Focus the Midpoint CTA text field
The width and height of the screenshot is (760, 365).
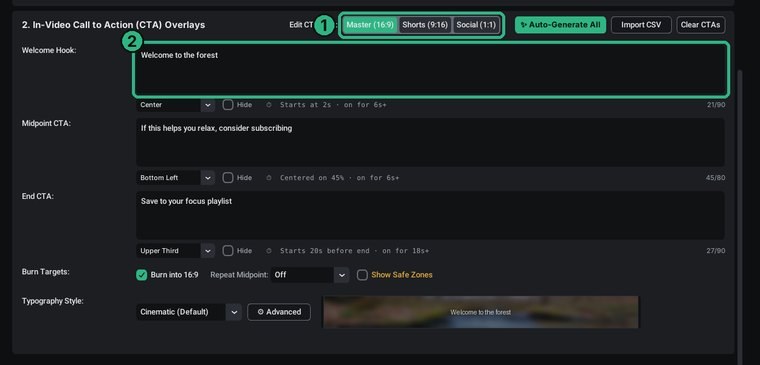pos(430,143)
